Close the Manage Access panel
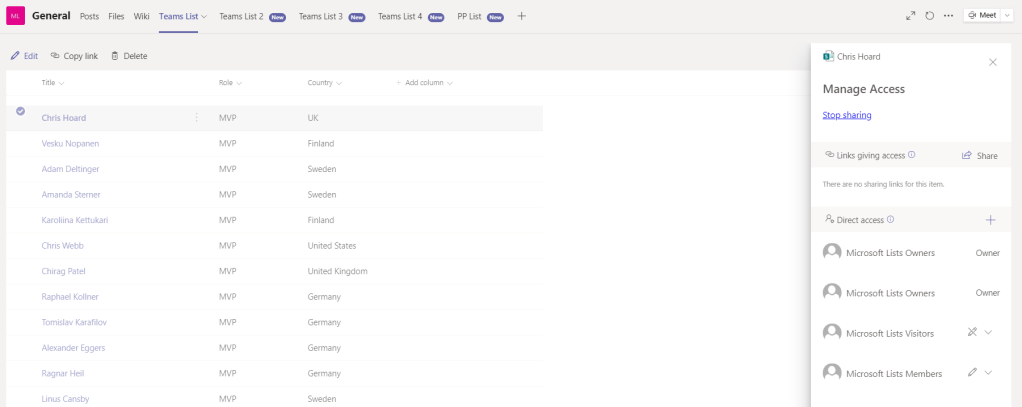Image resolution: width=1022 pixels, height=407 pixels. (992, 62)
